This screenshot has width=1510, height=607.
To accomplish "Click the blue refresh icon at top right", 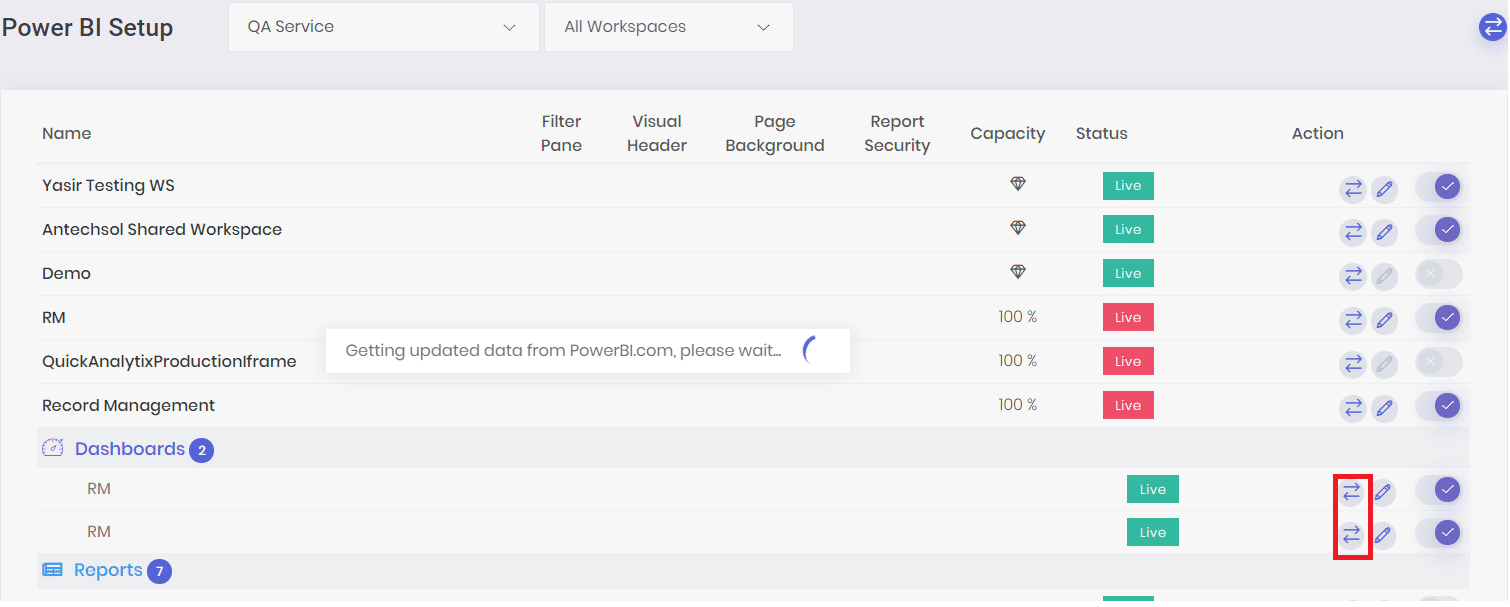I will (x=1491, y=27).
